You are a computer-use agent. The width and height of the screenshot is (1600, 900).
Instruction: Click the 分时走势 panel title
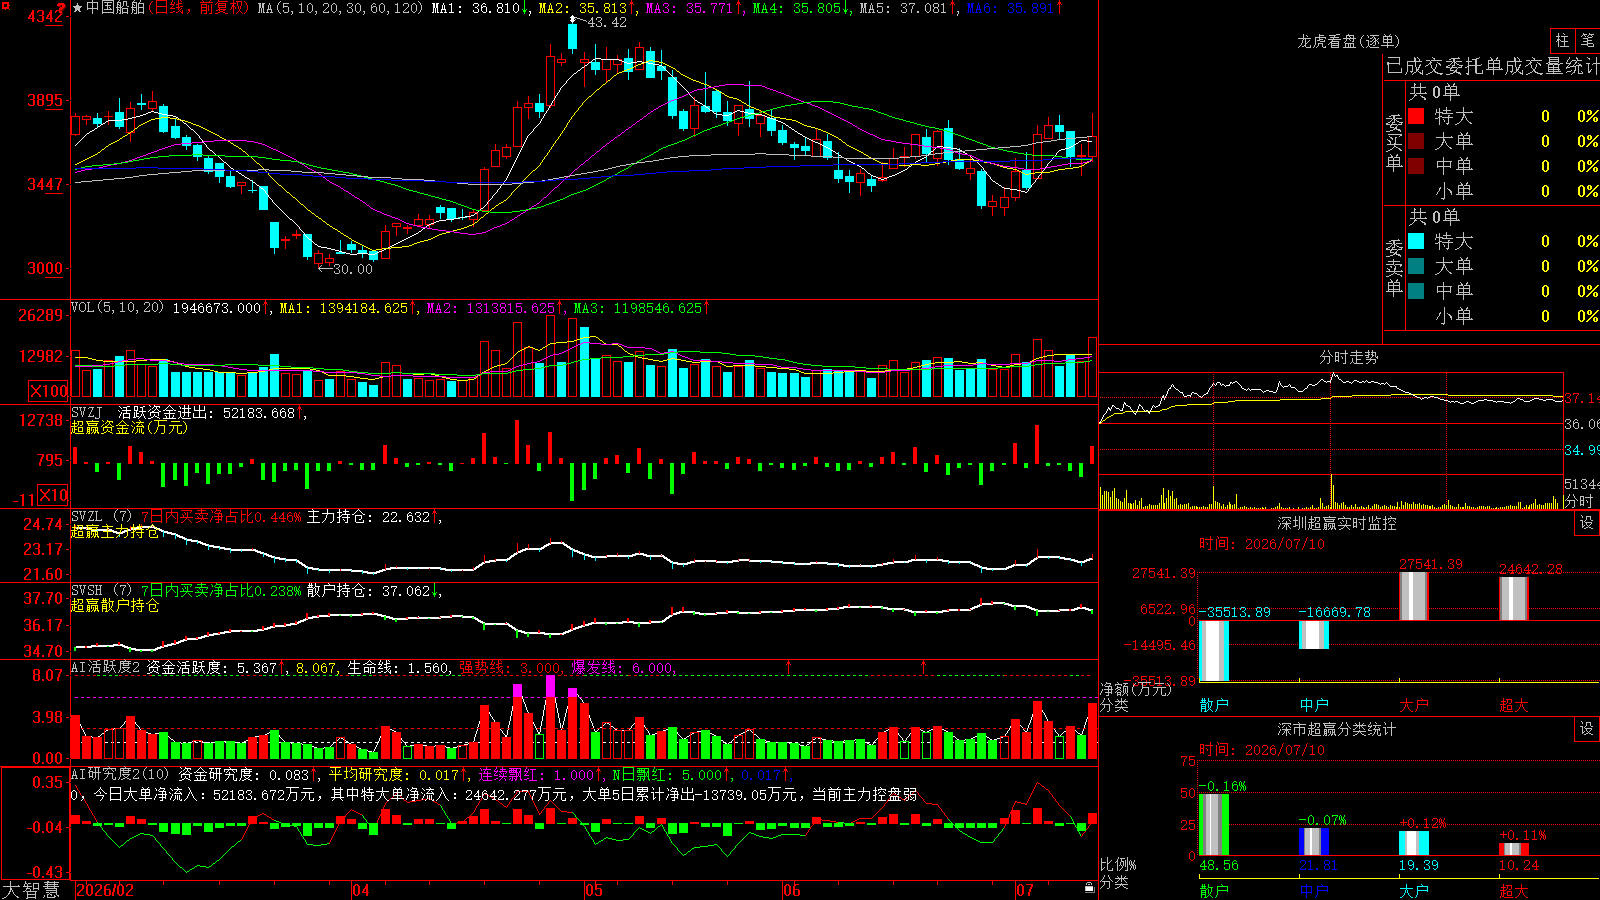1348,357
